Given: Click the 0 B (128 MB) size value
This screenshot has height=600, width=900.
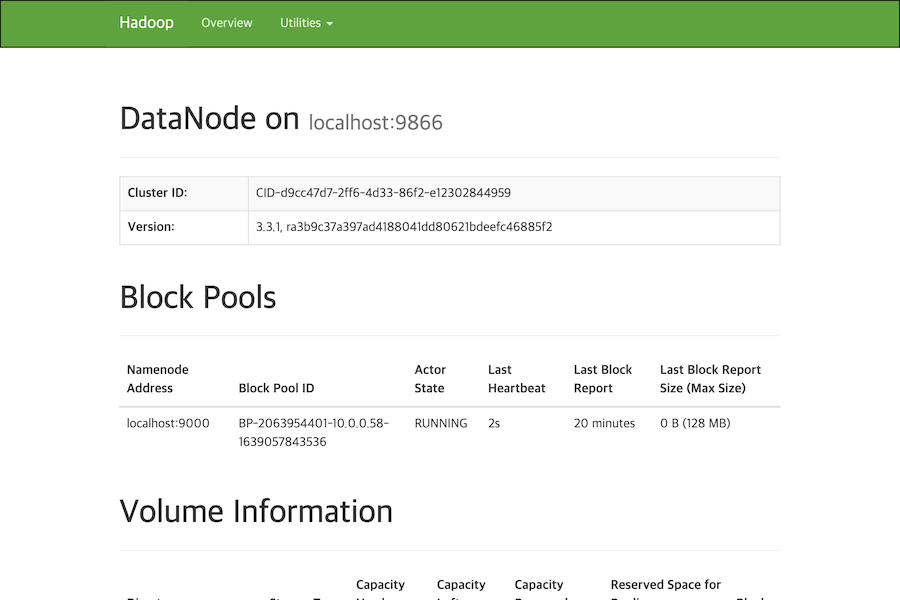Looking at the screenshot, I should pos(694,423).
